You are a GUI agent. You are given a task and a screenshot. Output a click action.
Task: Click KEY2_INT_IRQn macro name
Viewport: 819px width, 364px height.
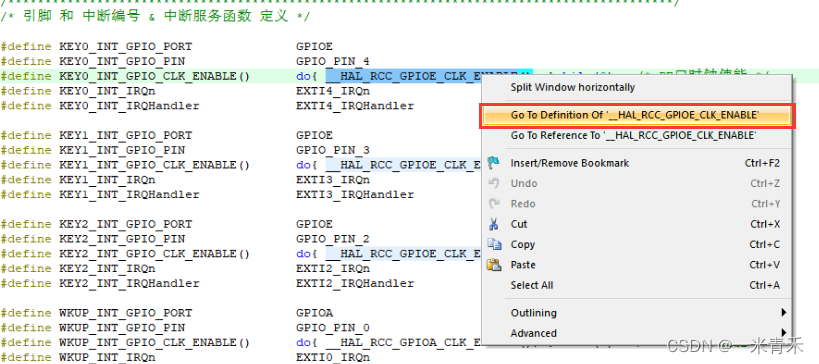click(x=107, y=268)
